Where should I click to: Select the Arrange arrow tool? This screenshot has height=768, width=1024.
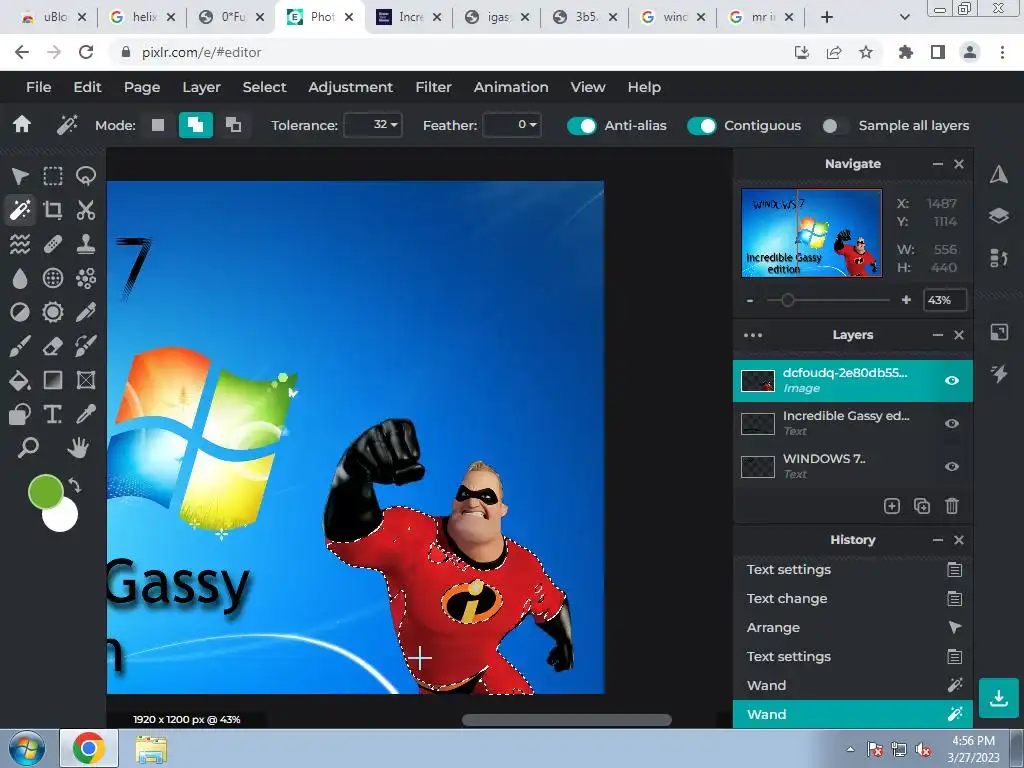20,176
